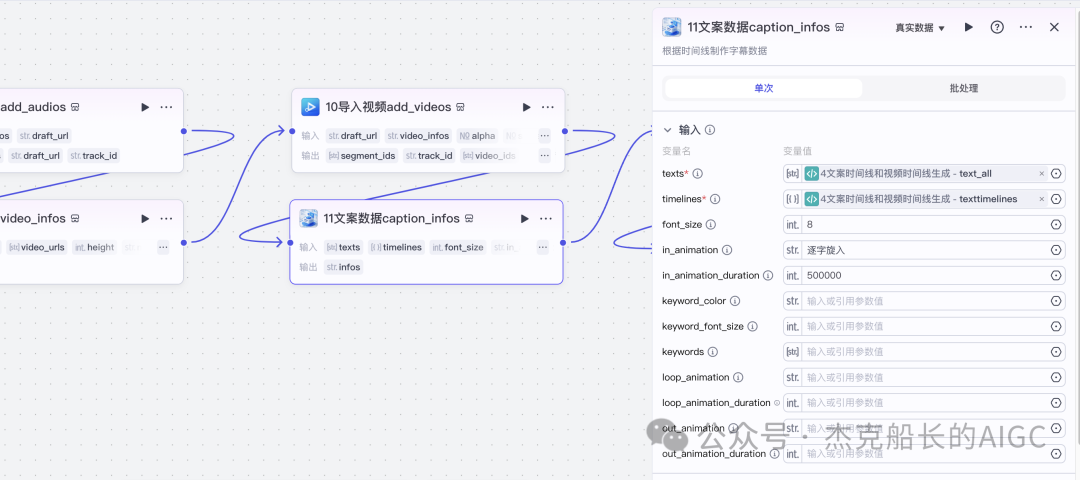Open reference picker for texts field
1080x480 pixels.
click(x=1056, y=174)
